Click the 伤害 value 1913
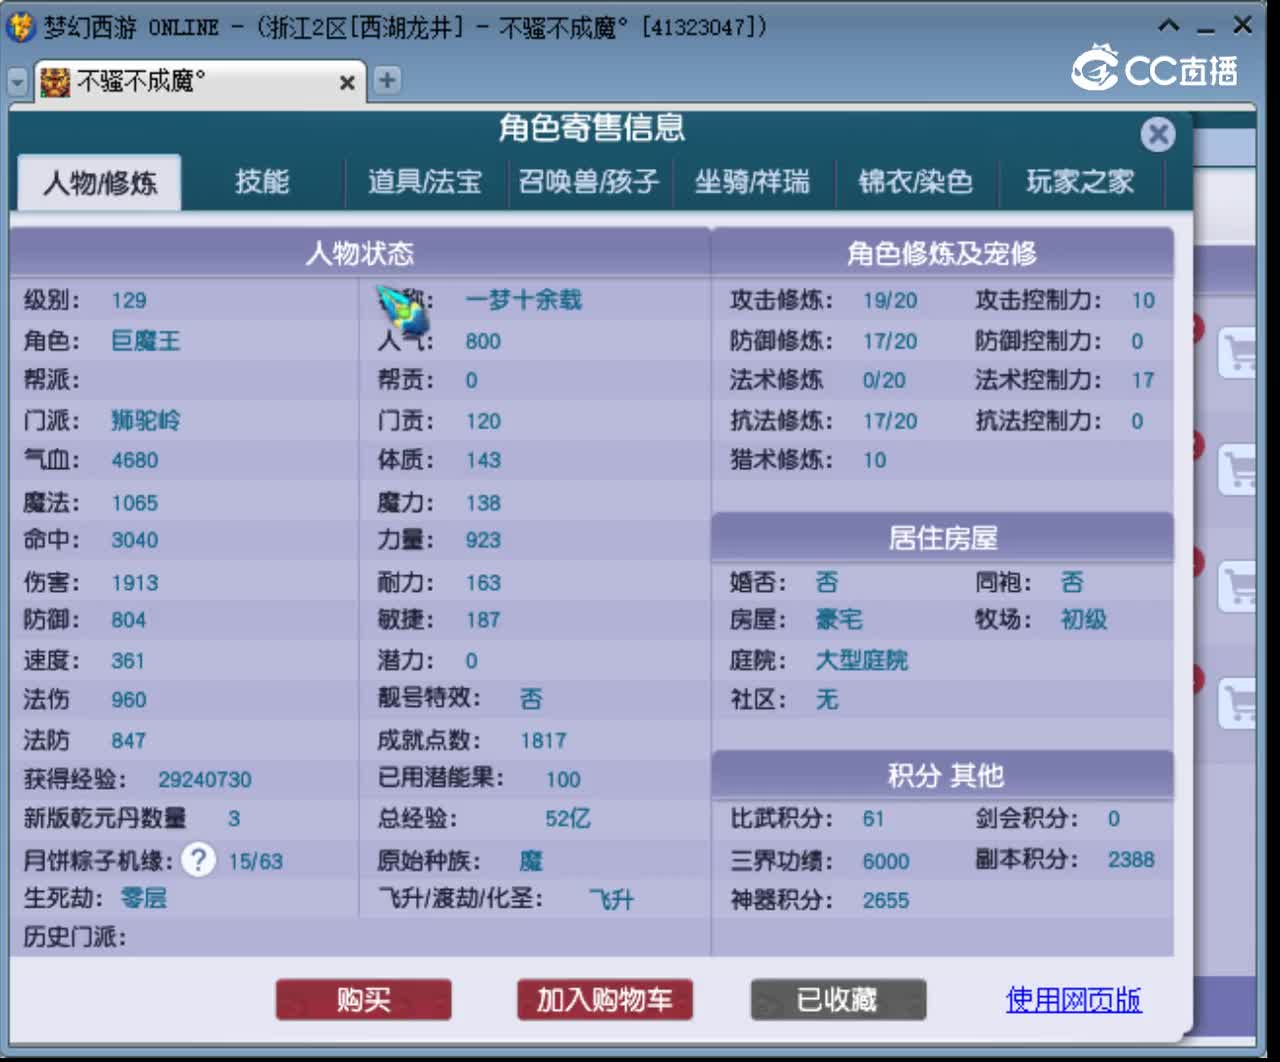1280x1062 pixels. [135, 582]
